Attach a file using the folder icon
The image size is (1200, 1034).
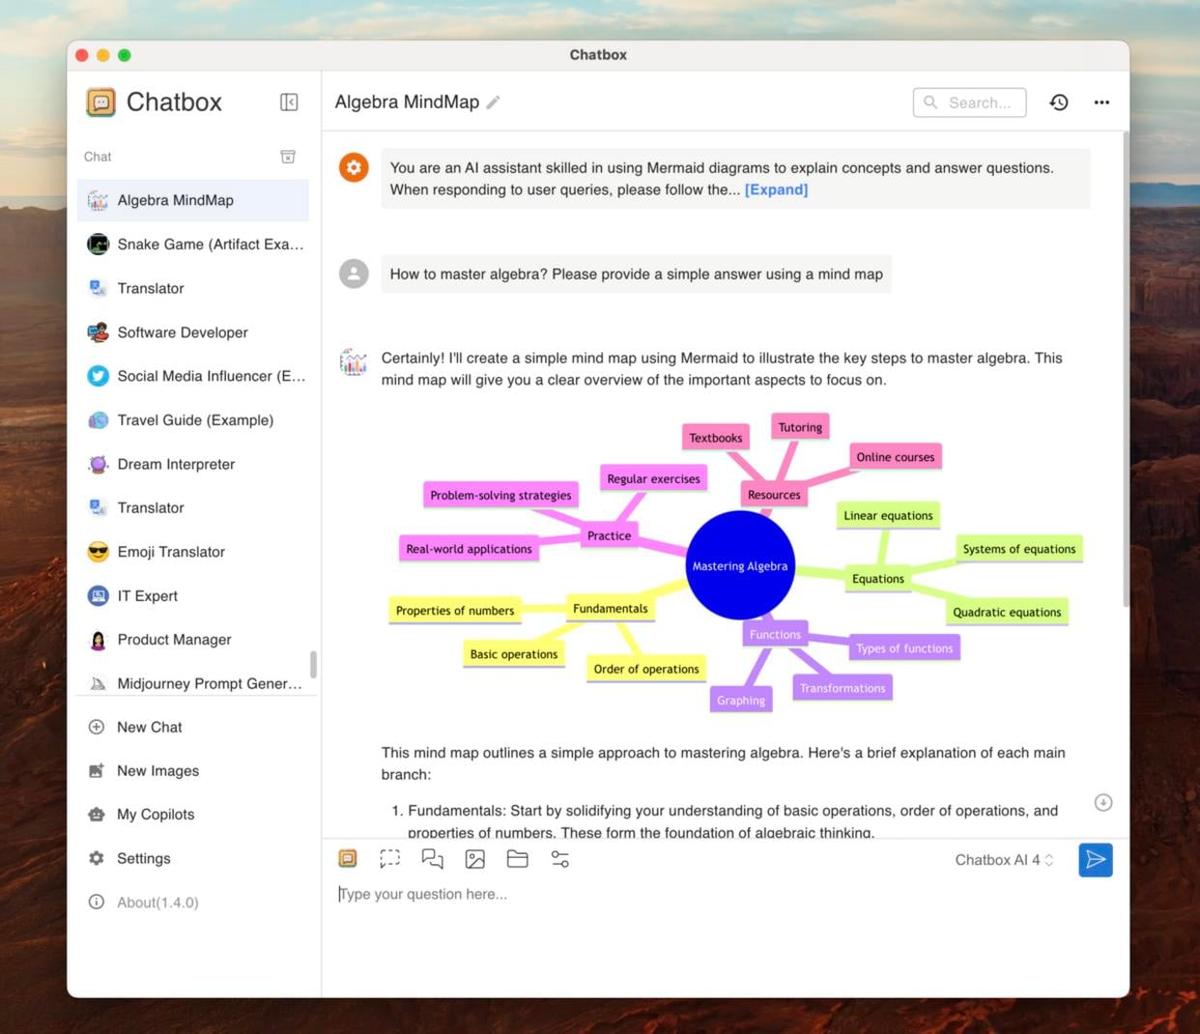(517, 858)
